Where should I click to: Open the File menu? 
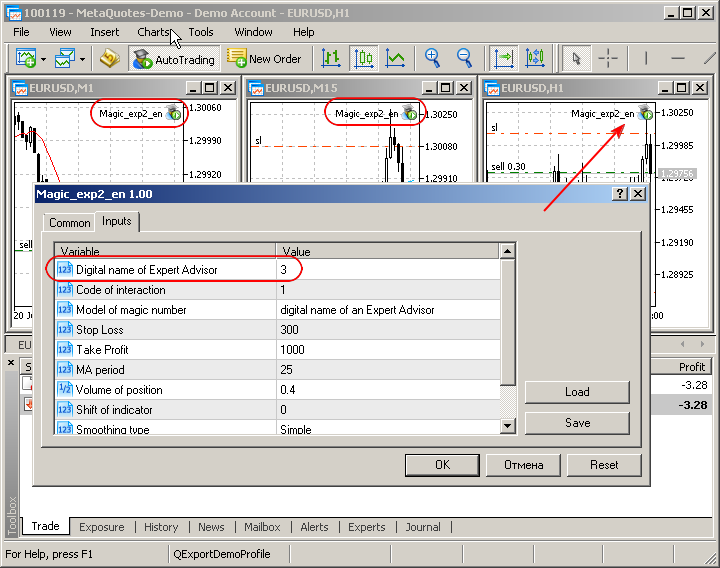[x=21, y=32]
